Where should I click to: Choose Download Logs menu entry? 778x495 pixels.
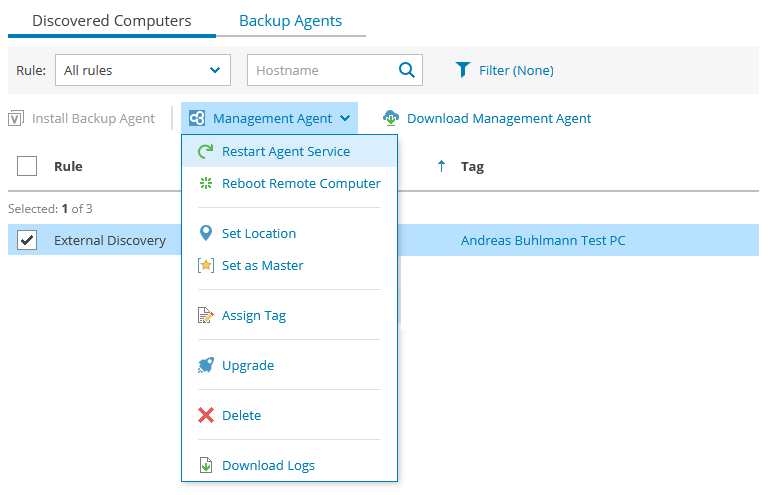pos(289,465)
